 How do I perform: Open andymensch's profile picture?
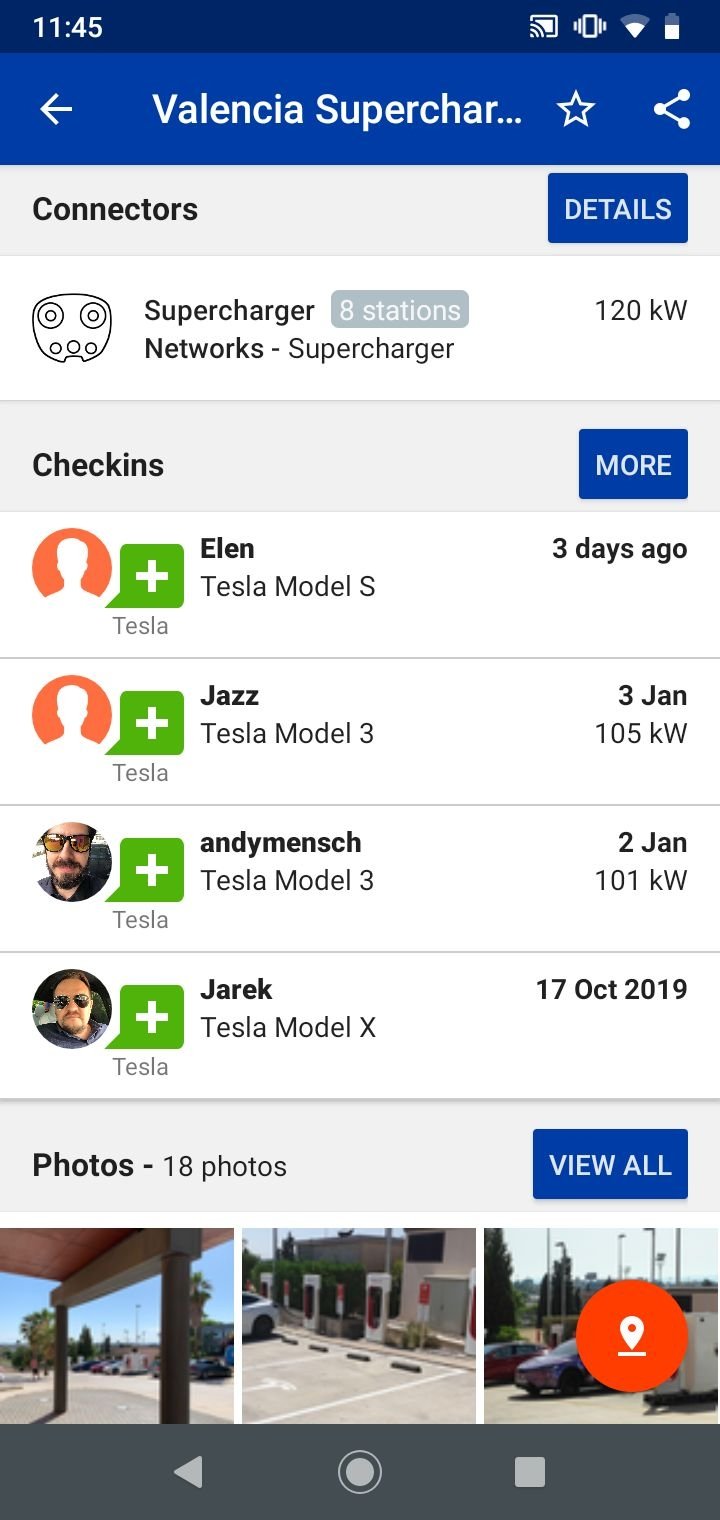pyautogui.click(x=71, y=862)
